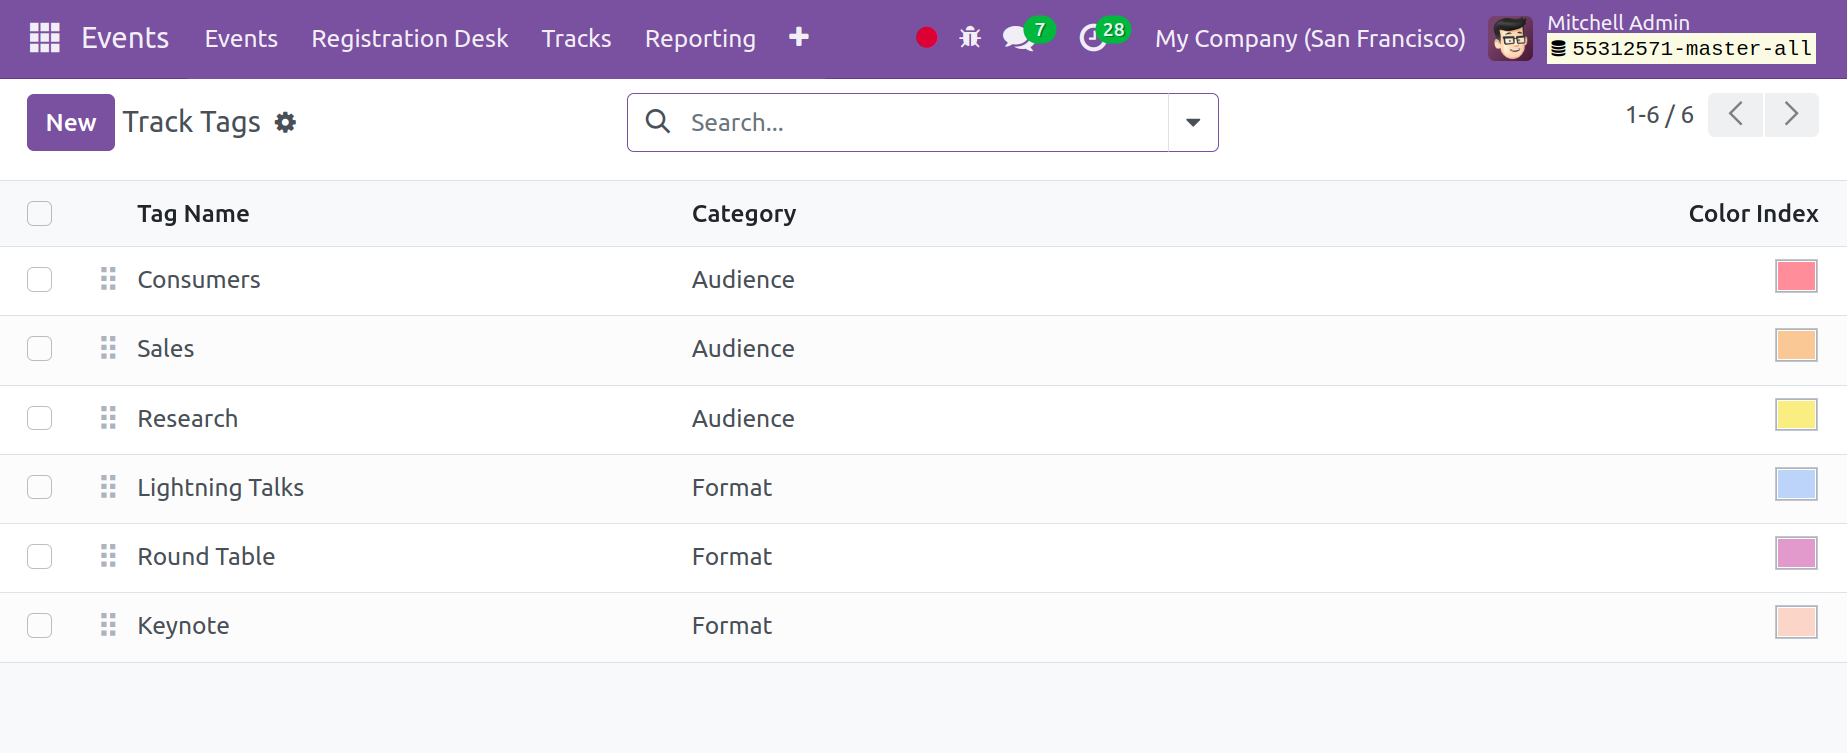Sort by Tag Name column header
The height and width of the screenshot is (753, 1847).
point(193,214)
